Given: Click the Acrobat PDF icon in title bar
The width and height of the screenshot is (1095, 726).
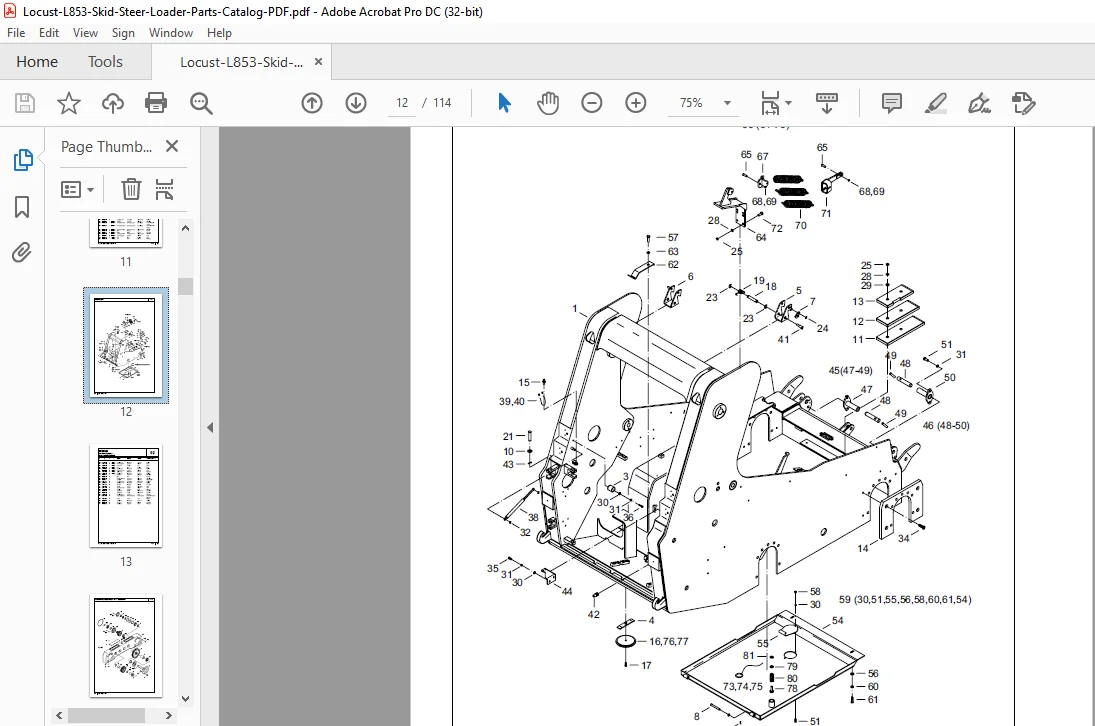Looking at the screenshot, I should [10, 11].
